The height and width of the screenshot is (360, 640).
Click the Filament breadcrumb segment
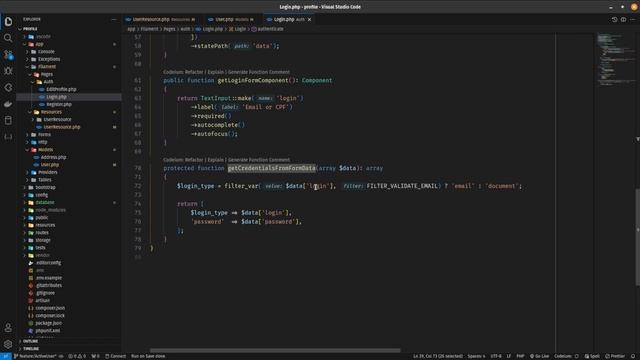(x=149, y=29)
